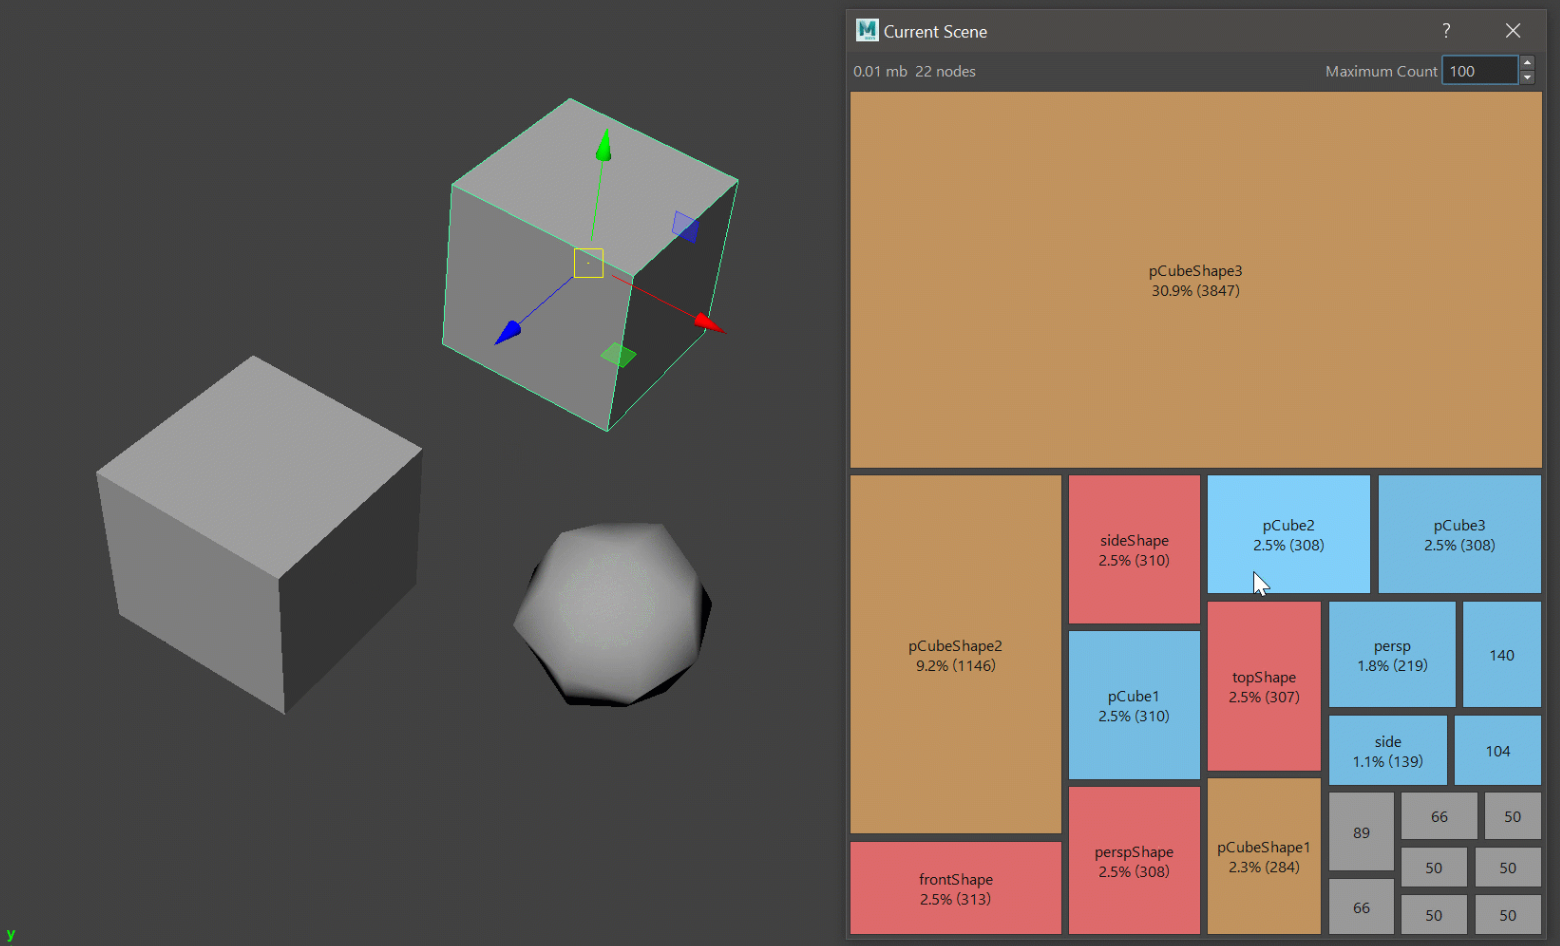Click the blue Z-axis move arrow

coord(509,331)
